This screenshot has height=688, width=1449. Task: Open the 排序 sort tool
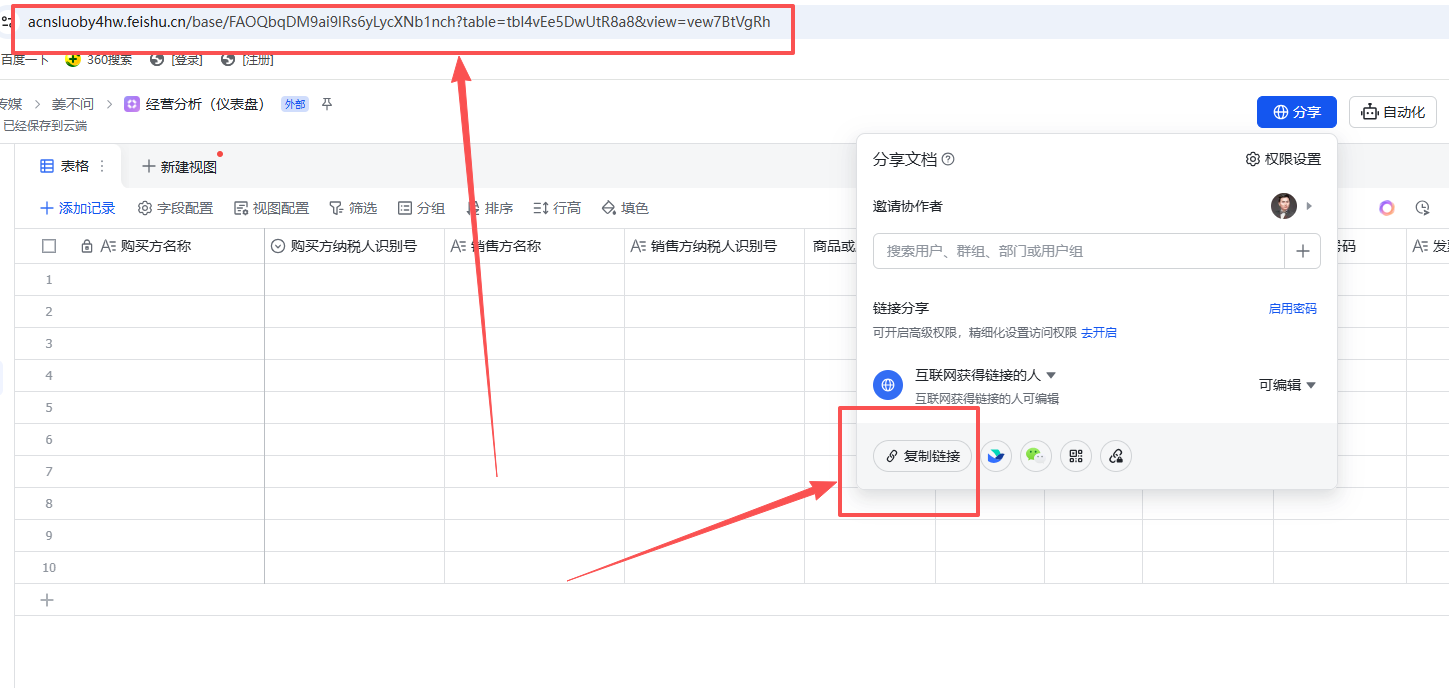490,208
